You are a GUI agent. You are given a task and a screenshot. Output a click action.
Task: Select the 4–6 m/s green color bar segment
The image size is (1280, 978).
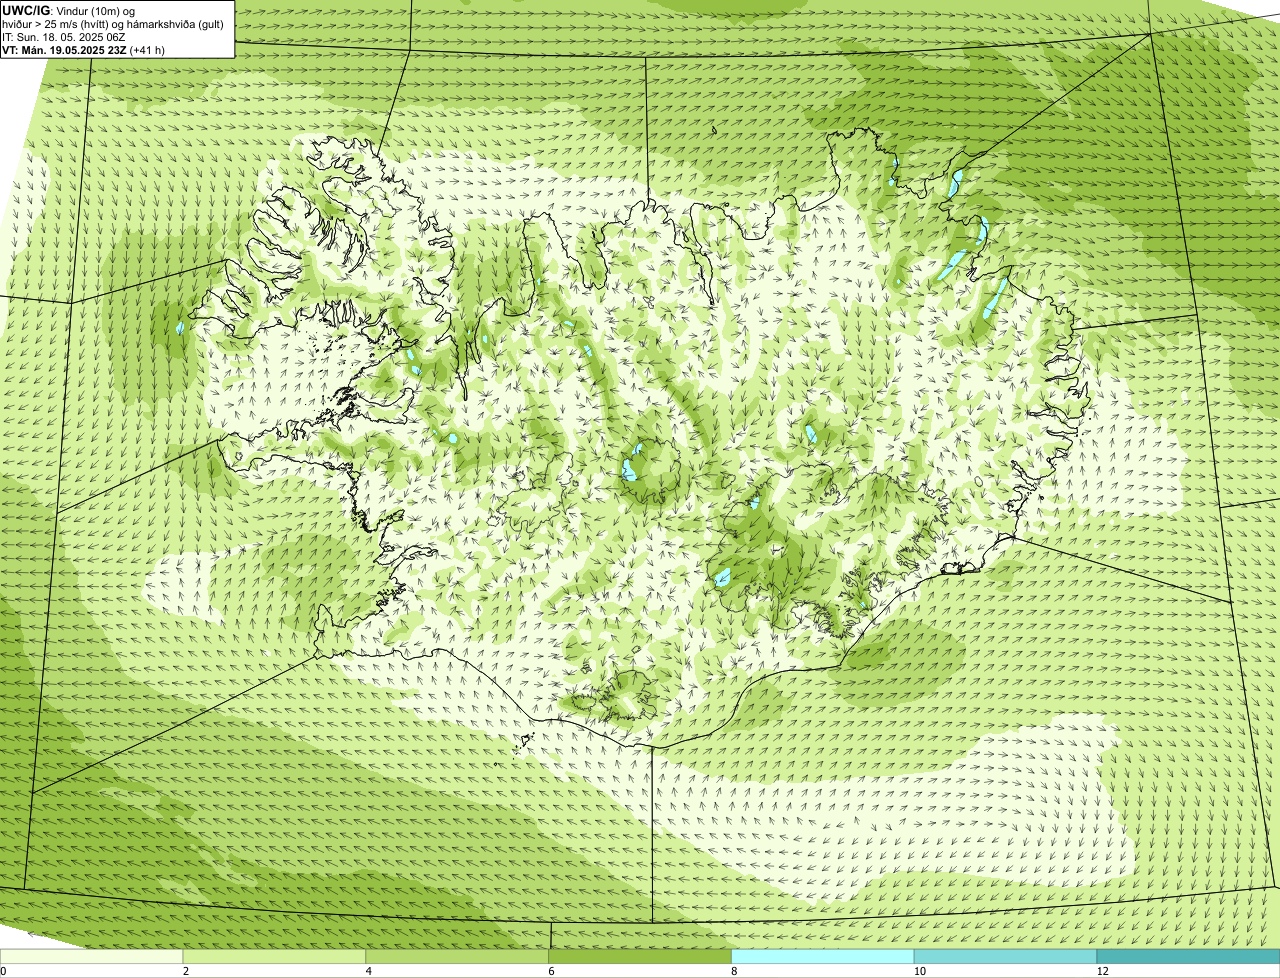click(457, 957)
